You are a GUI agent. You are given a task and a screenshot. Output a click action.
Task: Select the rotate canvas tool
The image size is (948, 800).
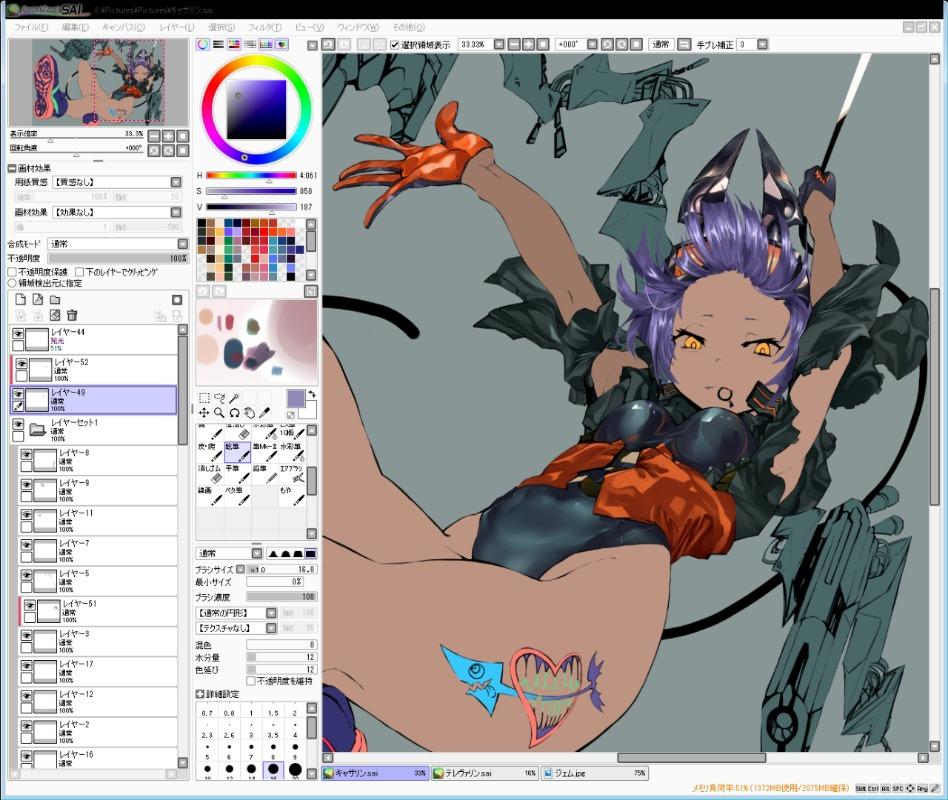234,412
